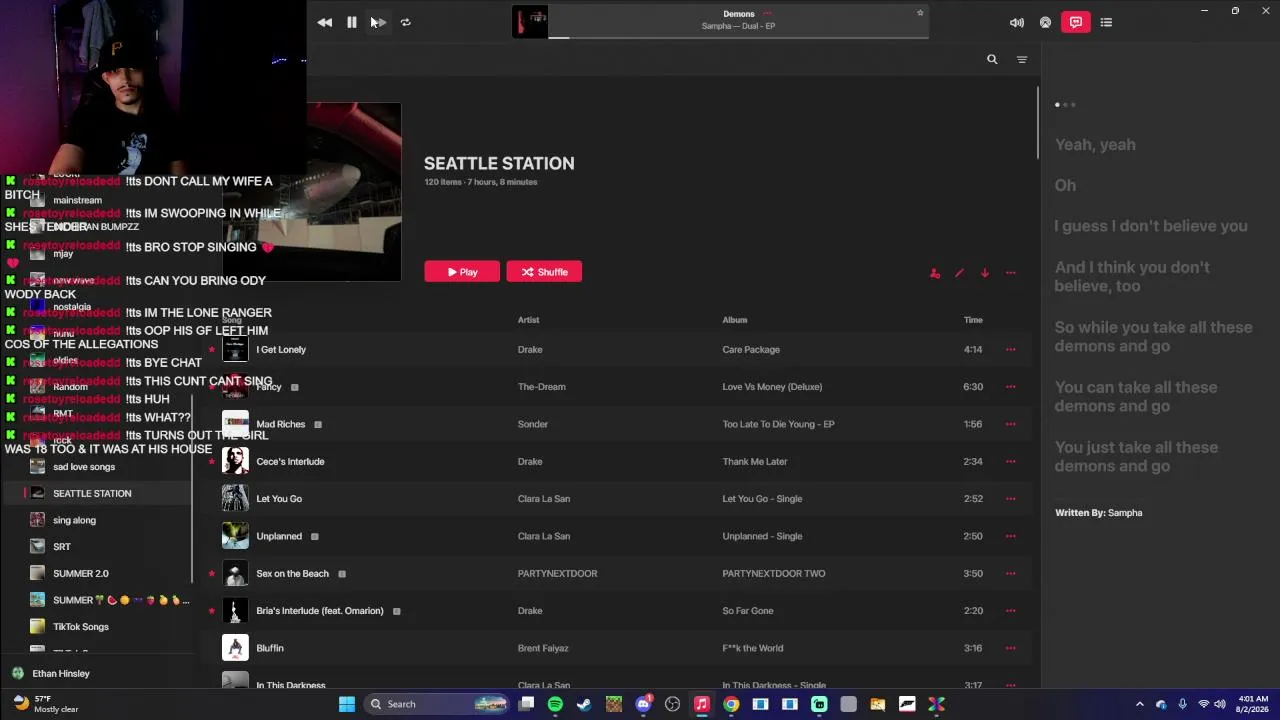Select the song Bria's Interlude (feat. Omarion)
1280x720 pixels.
point(320,611)
